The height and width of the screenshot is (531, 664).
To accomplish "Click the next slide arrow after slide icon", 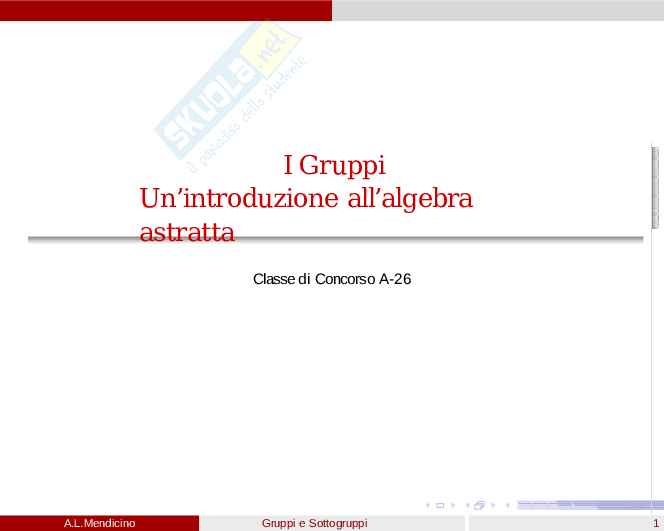I will point(452,506).
